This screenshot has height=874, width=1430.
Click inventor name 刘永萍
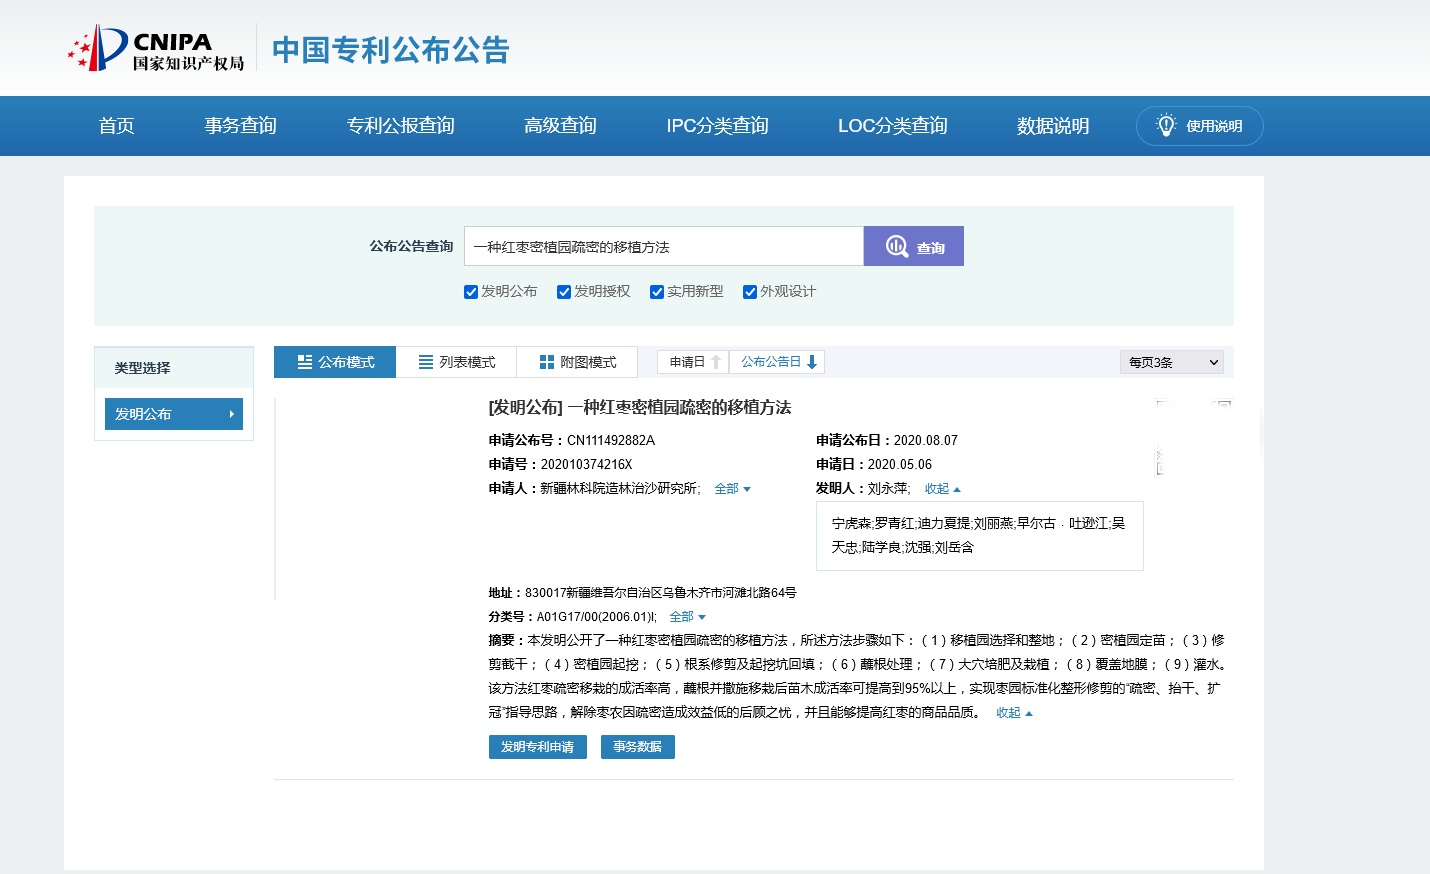pyautogui.click(x=888, y=489)
